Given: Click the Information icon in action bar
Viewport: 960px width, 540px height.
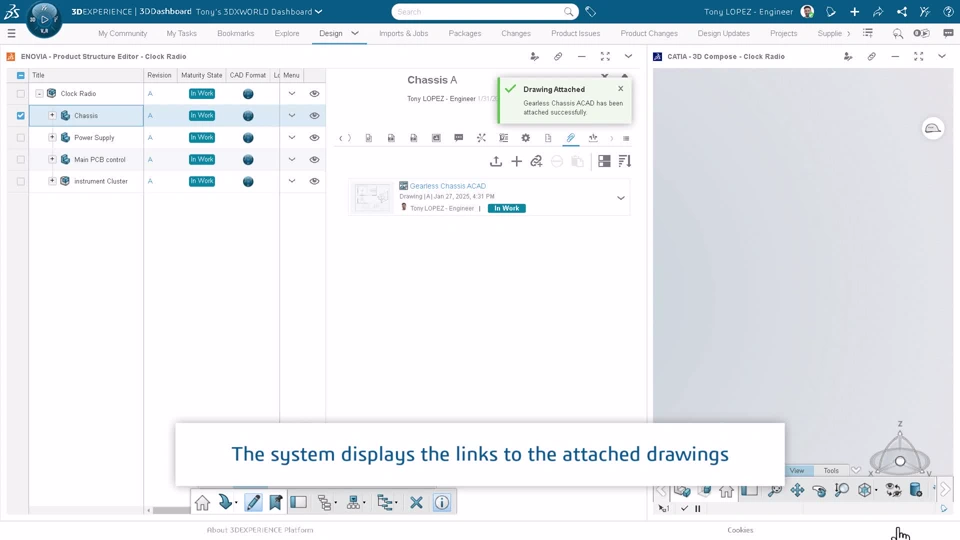Looking at the screenshot, I should 441,503.
